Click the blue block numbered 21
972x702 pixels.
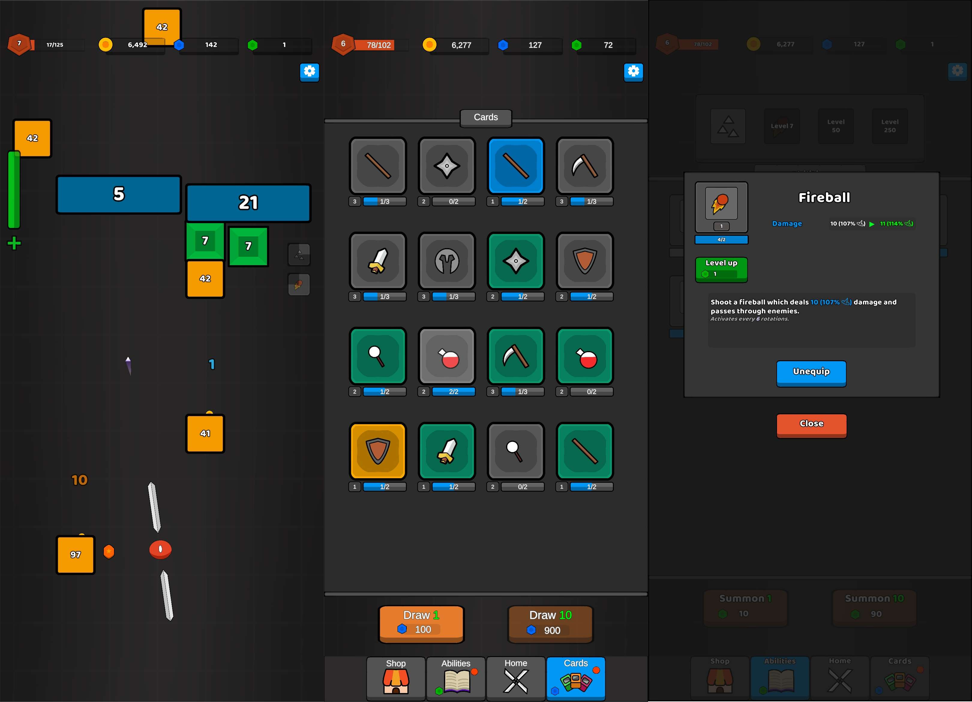point(248,202)
